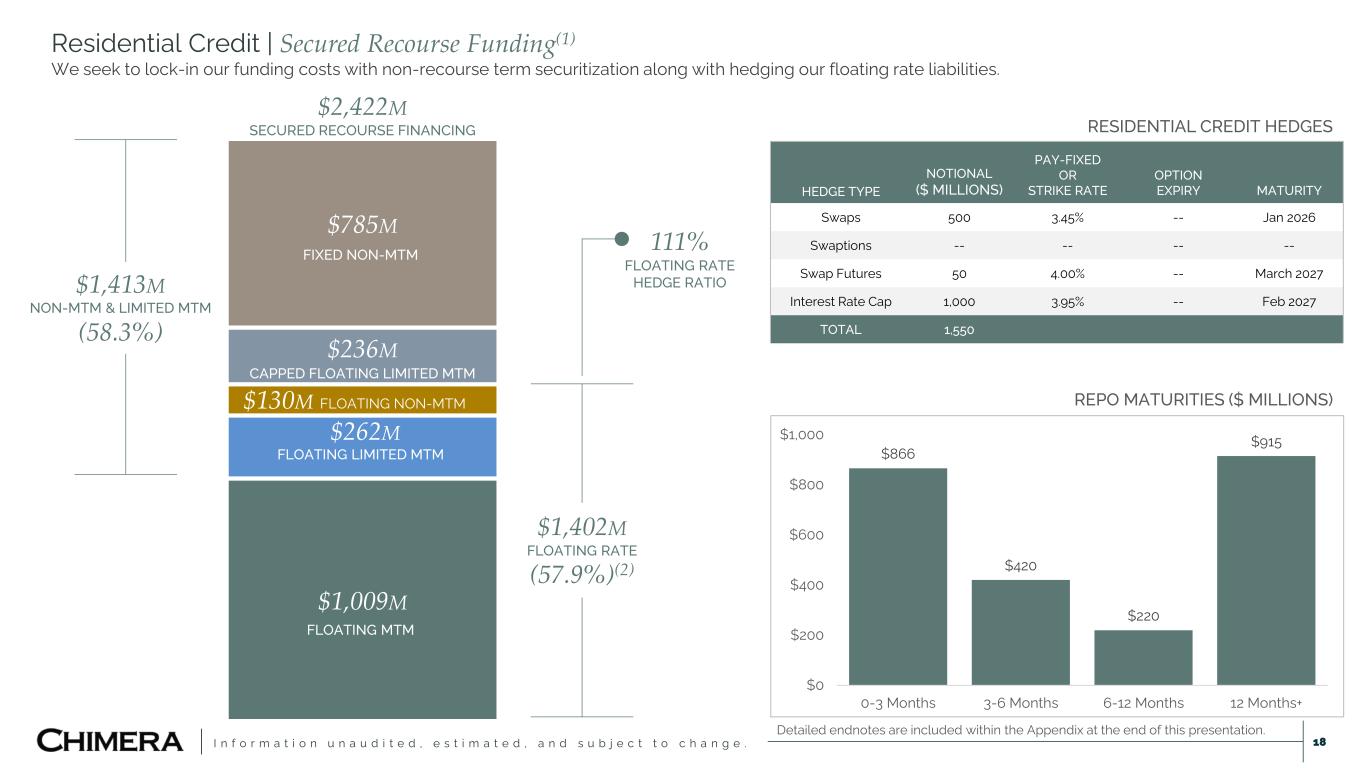Image resolution: width=1365 pixels, height=768 pixels.
Task: Select the Swaps row in hedges table
Action: pos(1056,217)
